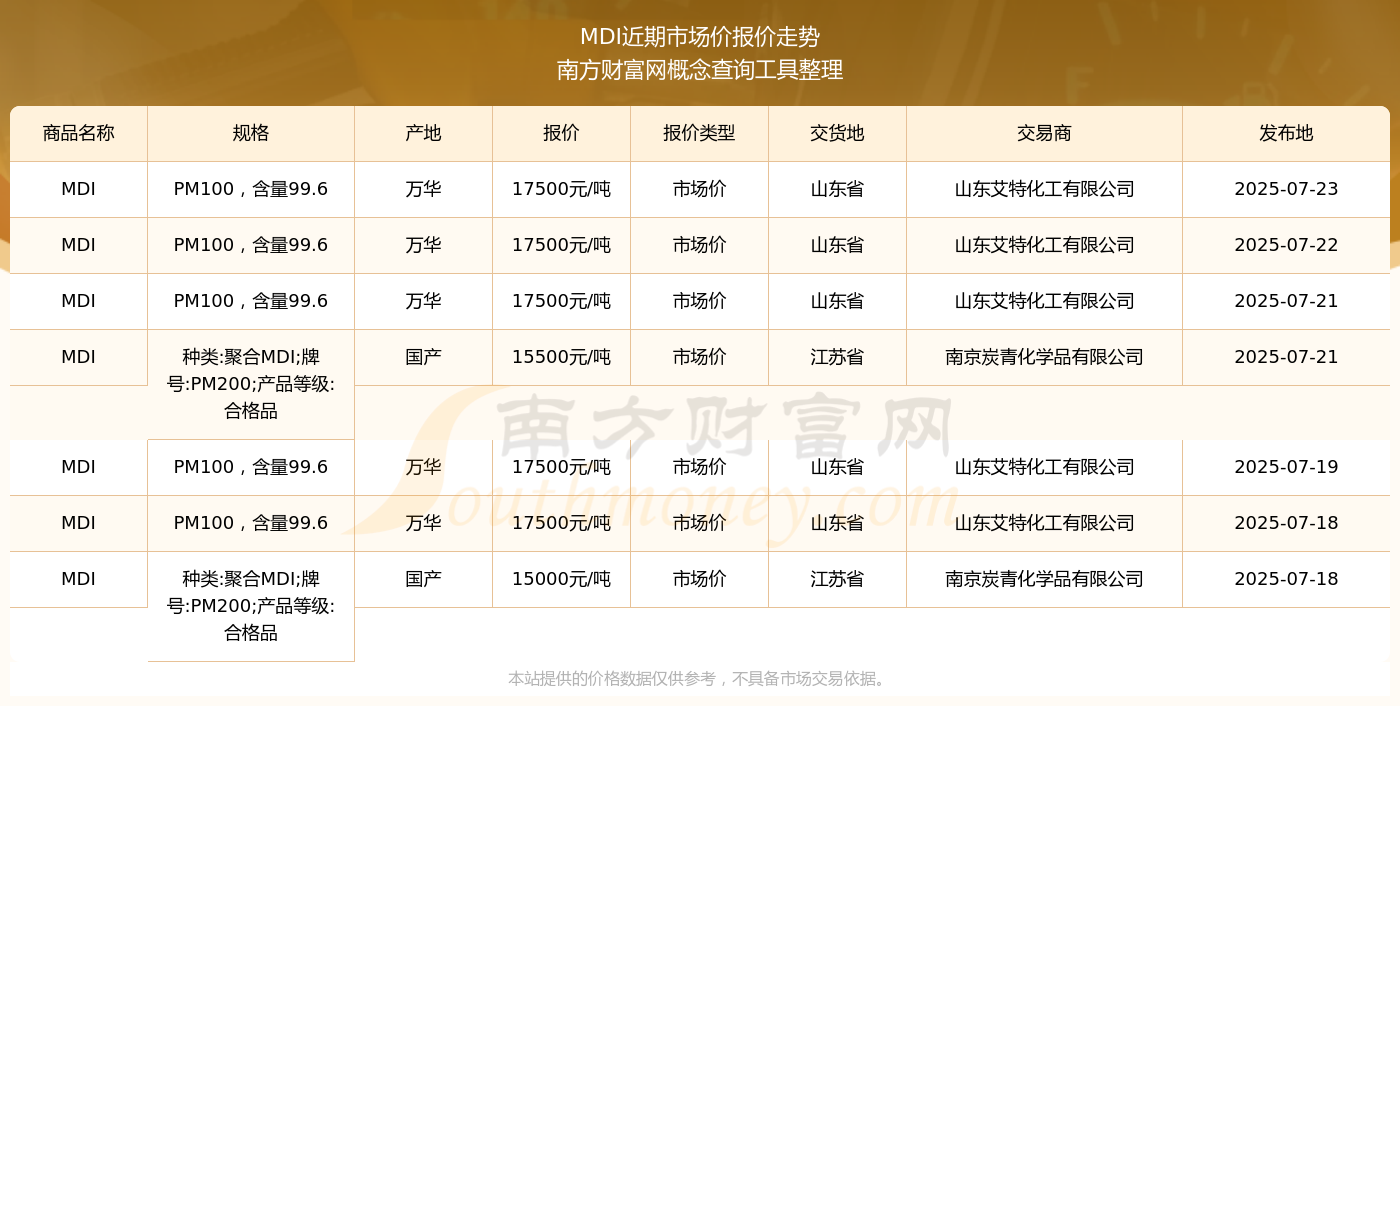This screenshot has width=1400, height=1205.
Task: Click 山东艾特化工有限公司 in the 2025-07-19 row
Action: [1045, 467]
